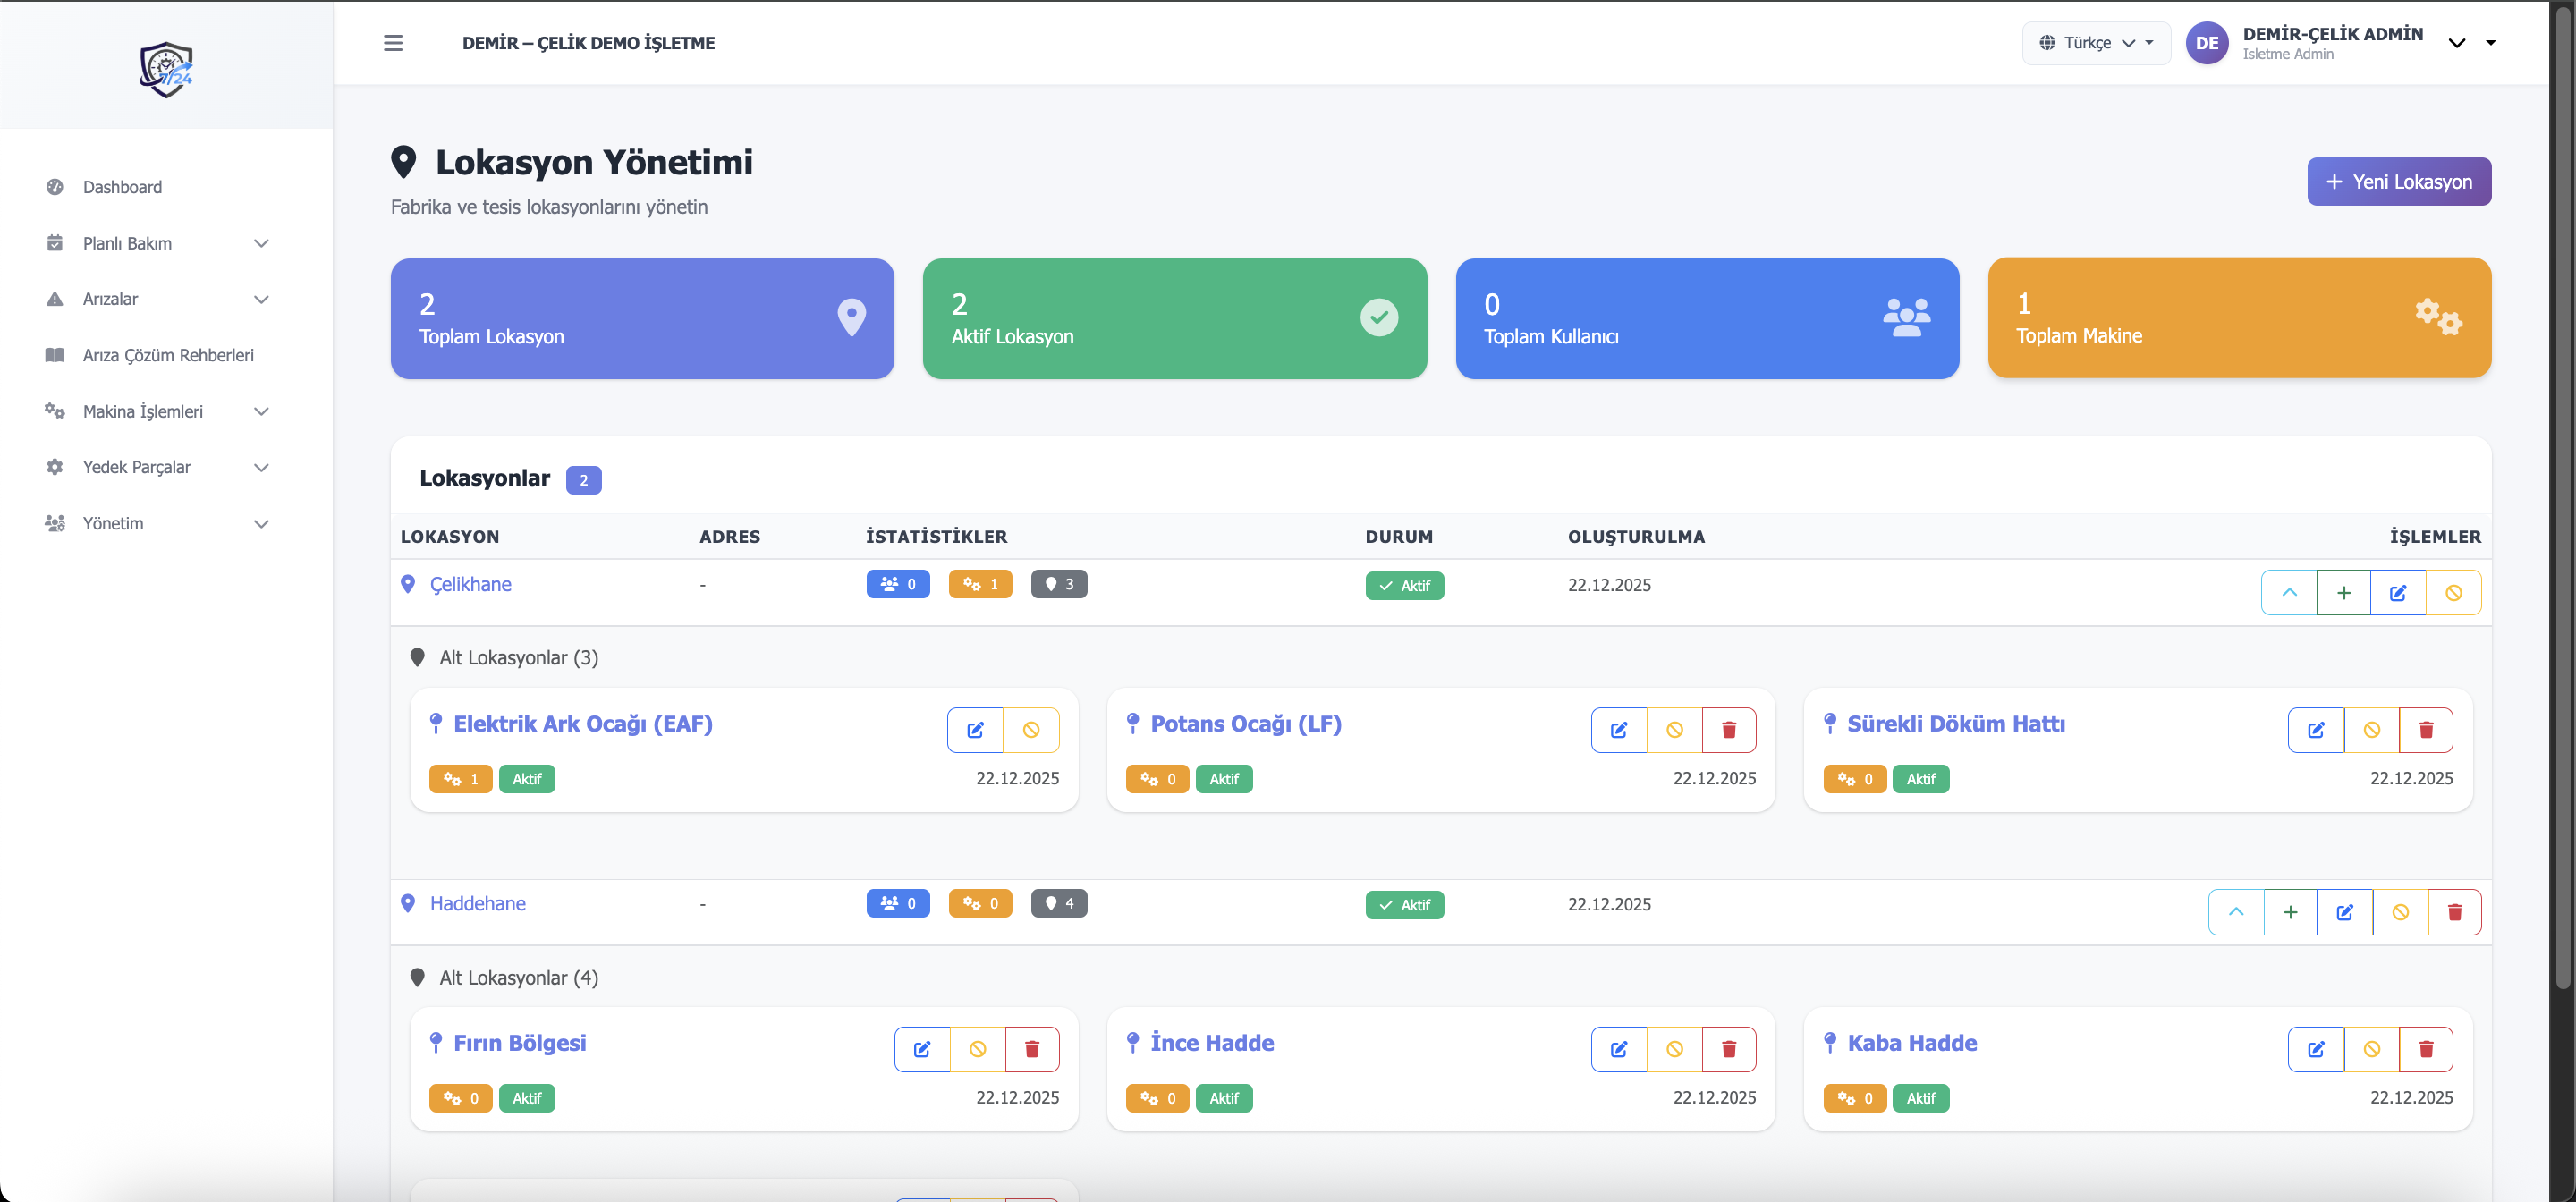Disable İnce Hadde with the ban icon
The image size is (2576, 1202).
pyautogui.click(x=1674, y=1049)
